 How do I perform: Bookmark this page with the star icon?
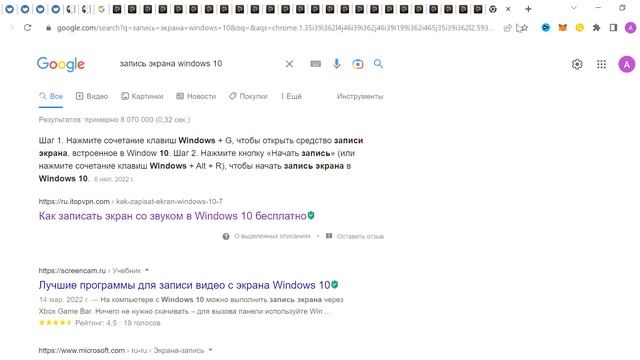pyautogui.click(x=524, y=28)
